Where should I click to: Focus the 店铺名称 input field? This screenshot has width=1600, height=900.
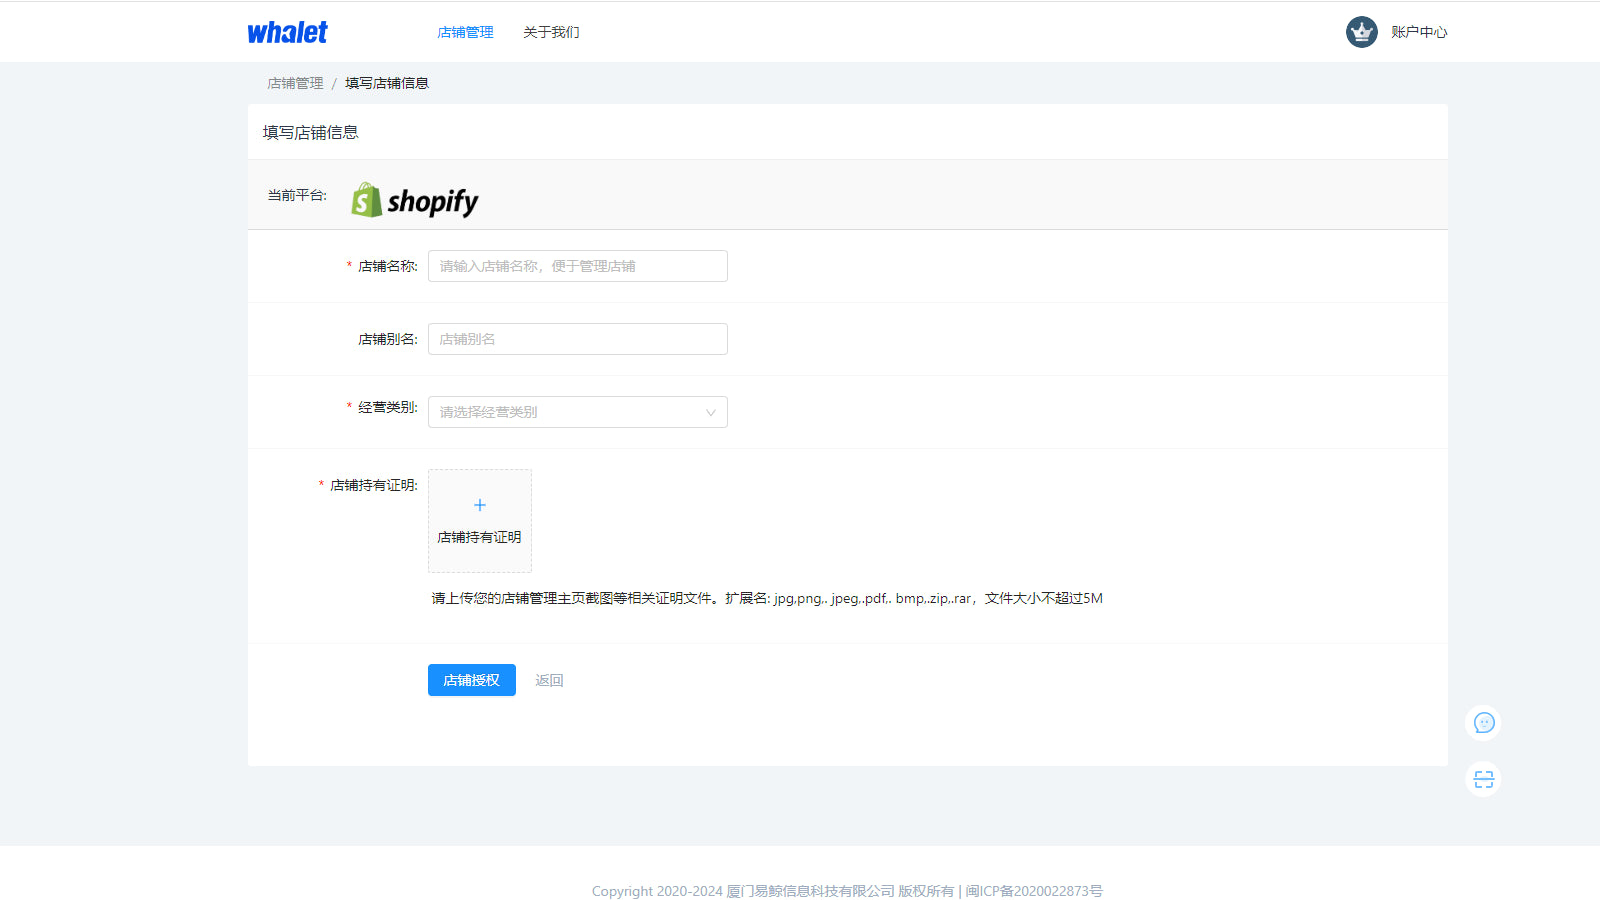[x=578, y=266]
